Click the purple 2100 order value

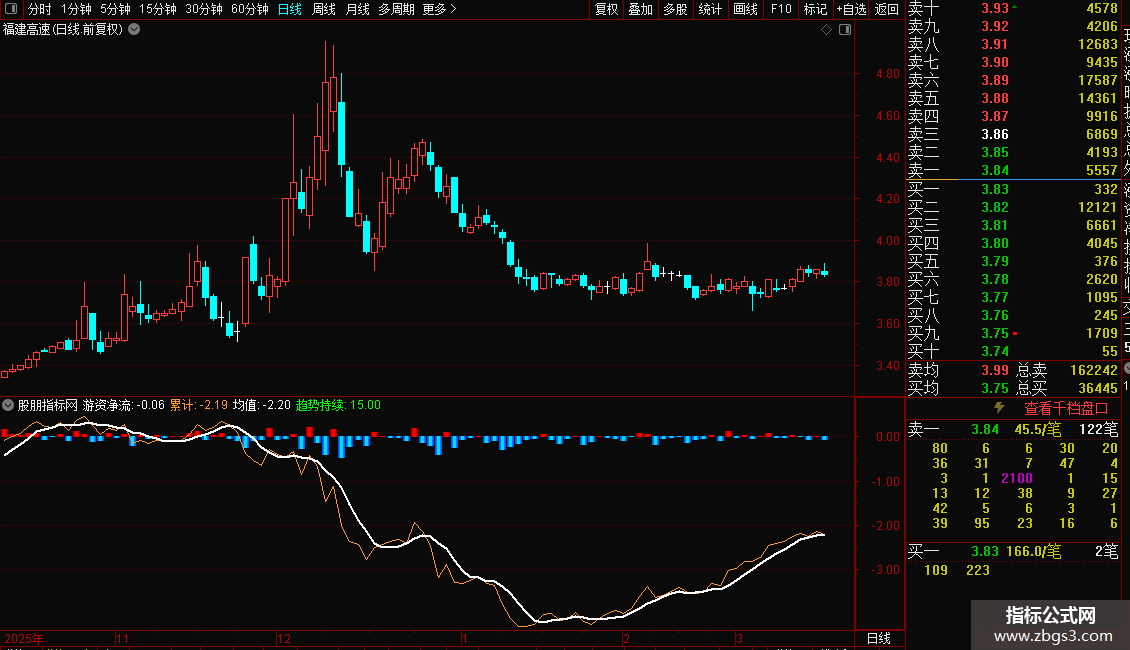[x=1017, y=478]
